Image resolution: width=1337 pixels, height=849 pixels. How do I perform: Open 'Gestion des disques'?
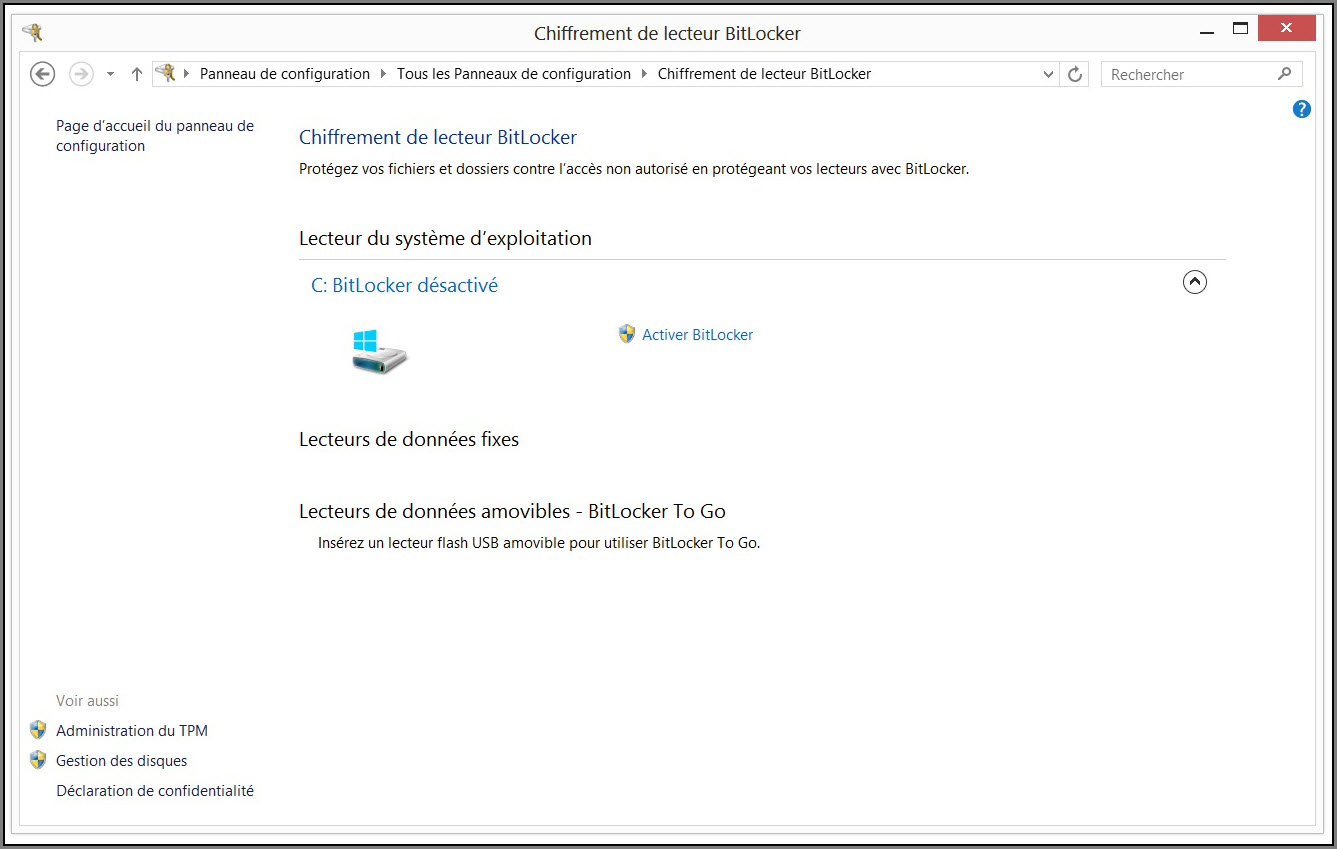[121, 761]
